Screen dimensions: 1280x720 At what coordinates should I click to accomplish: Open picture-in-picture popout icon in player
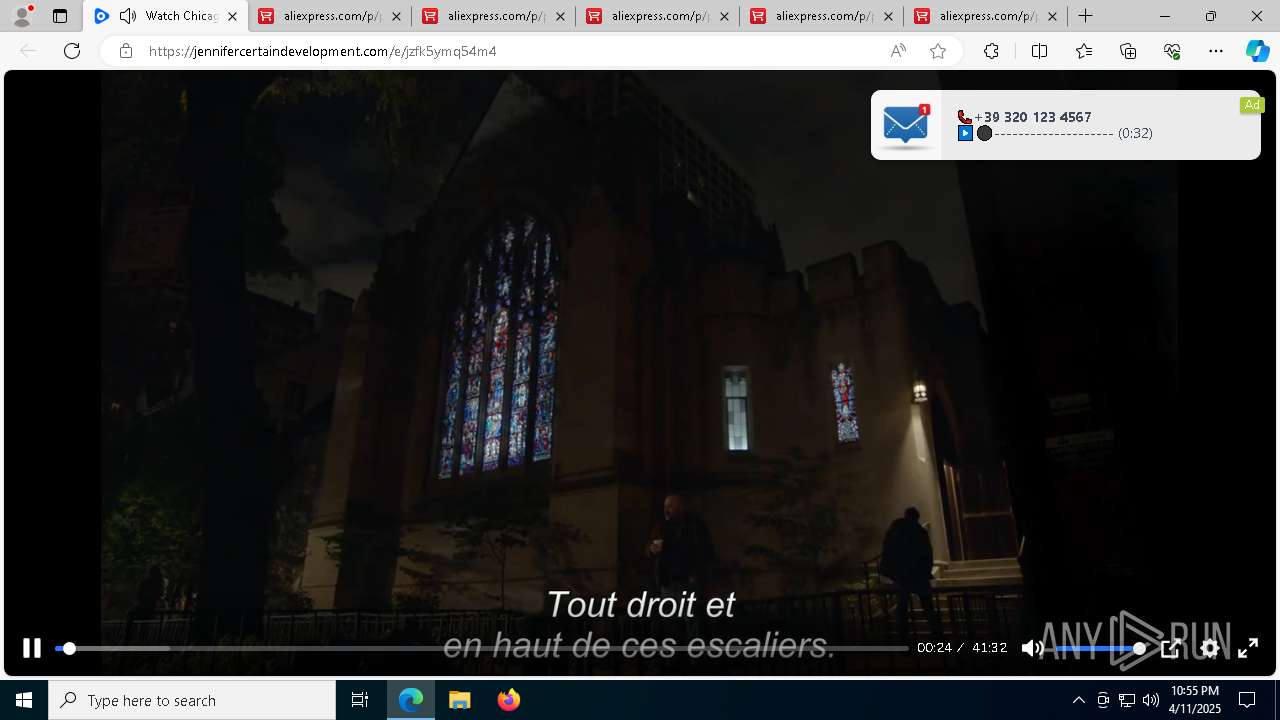coord(1171,648)
